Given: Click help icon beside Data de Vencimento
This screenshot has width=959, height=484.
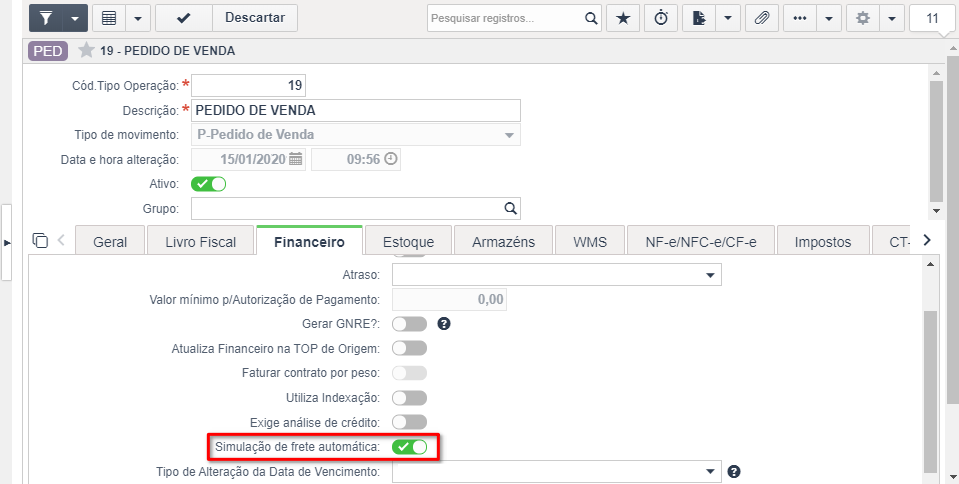Looking at the screenshot, I should click(735, 472).
